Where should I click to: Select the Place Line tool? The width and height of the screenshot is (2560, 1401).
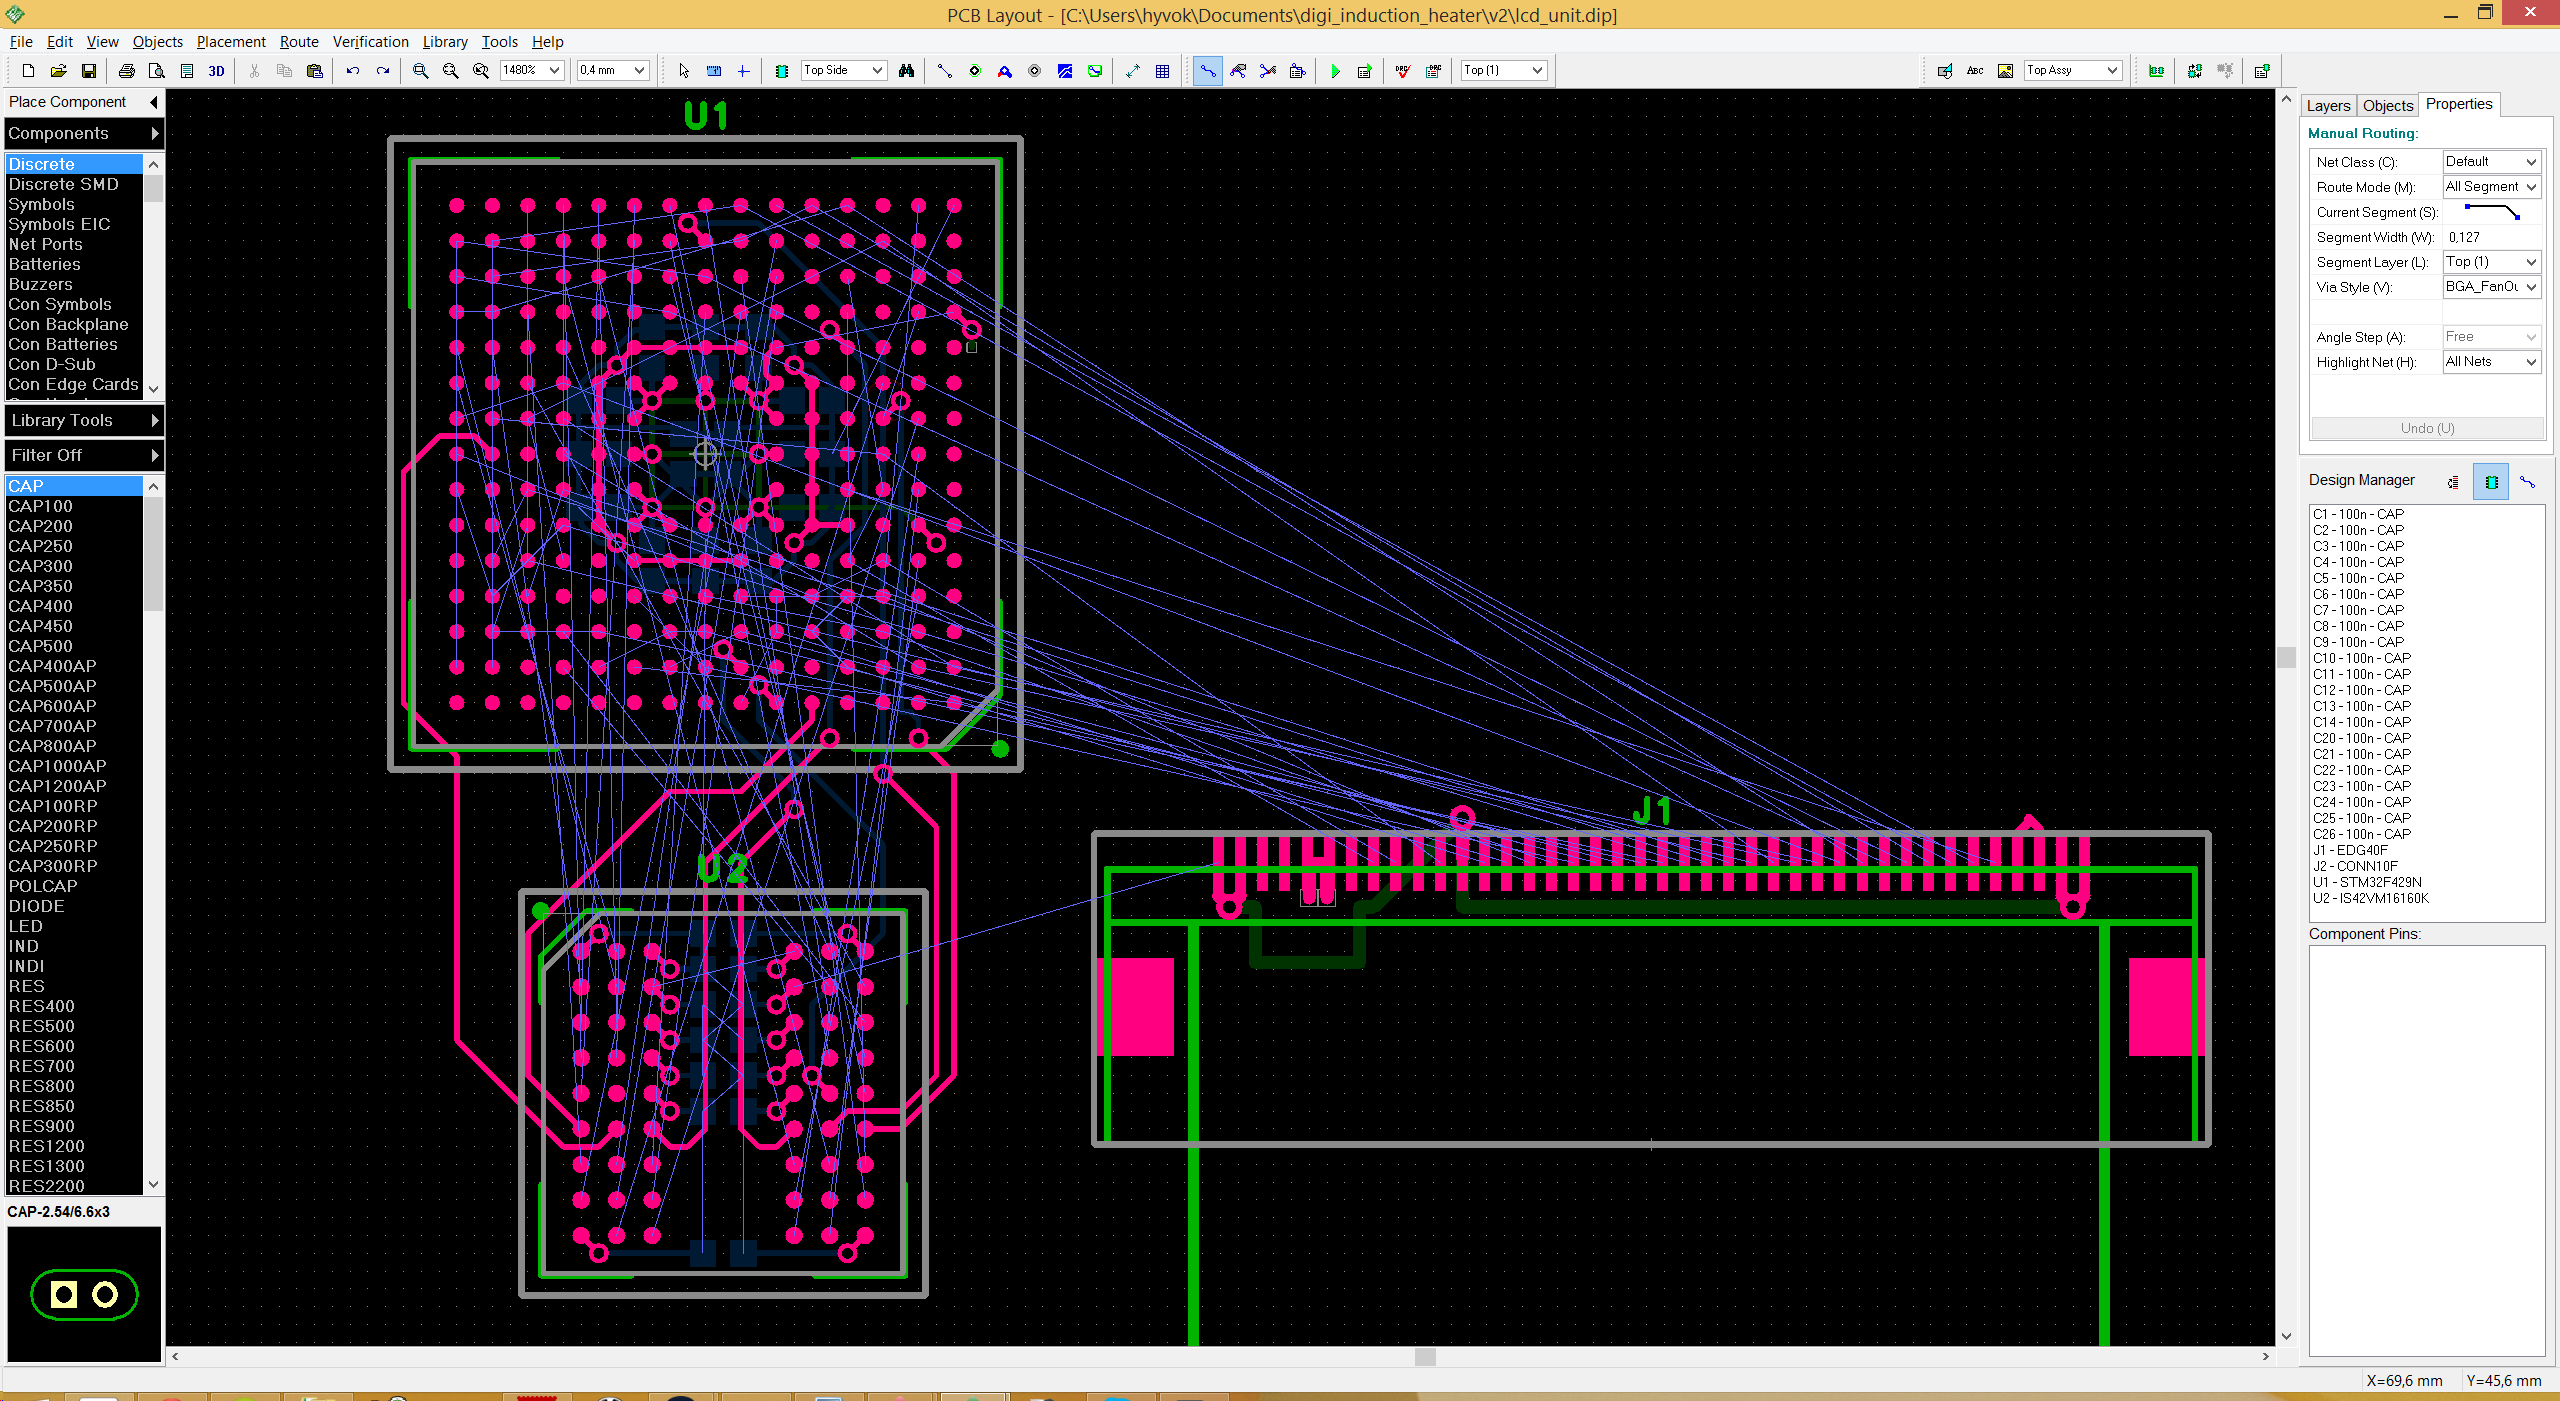click(944, 70)
